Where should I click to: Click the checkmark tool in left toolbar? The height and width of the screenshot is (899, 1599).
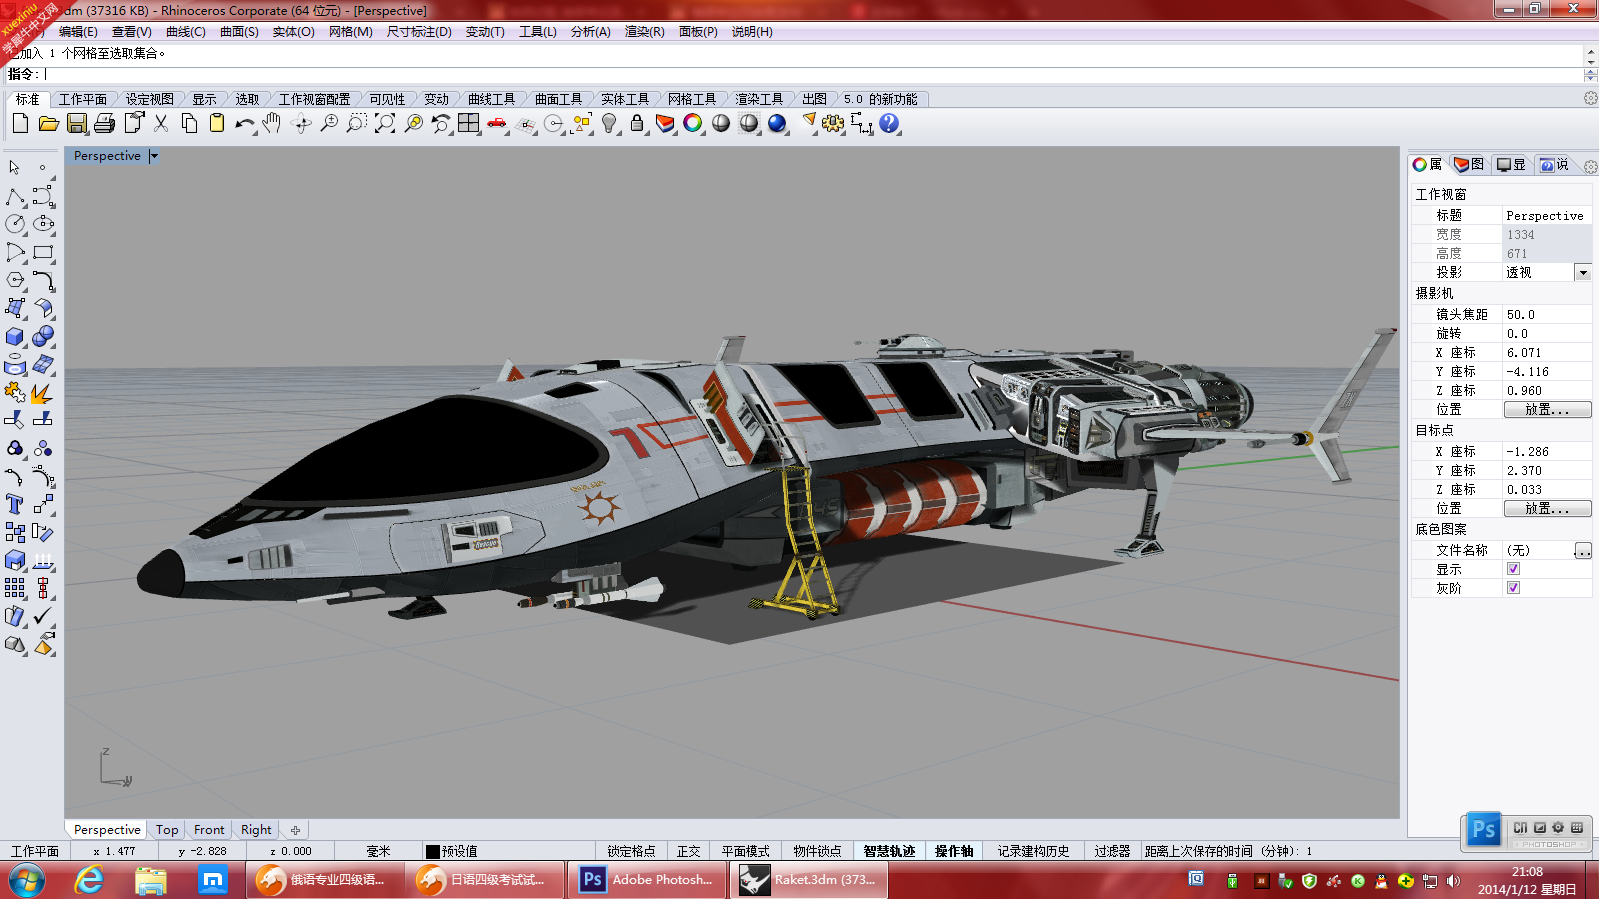(43, 616)
